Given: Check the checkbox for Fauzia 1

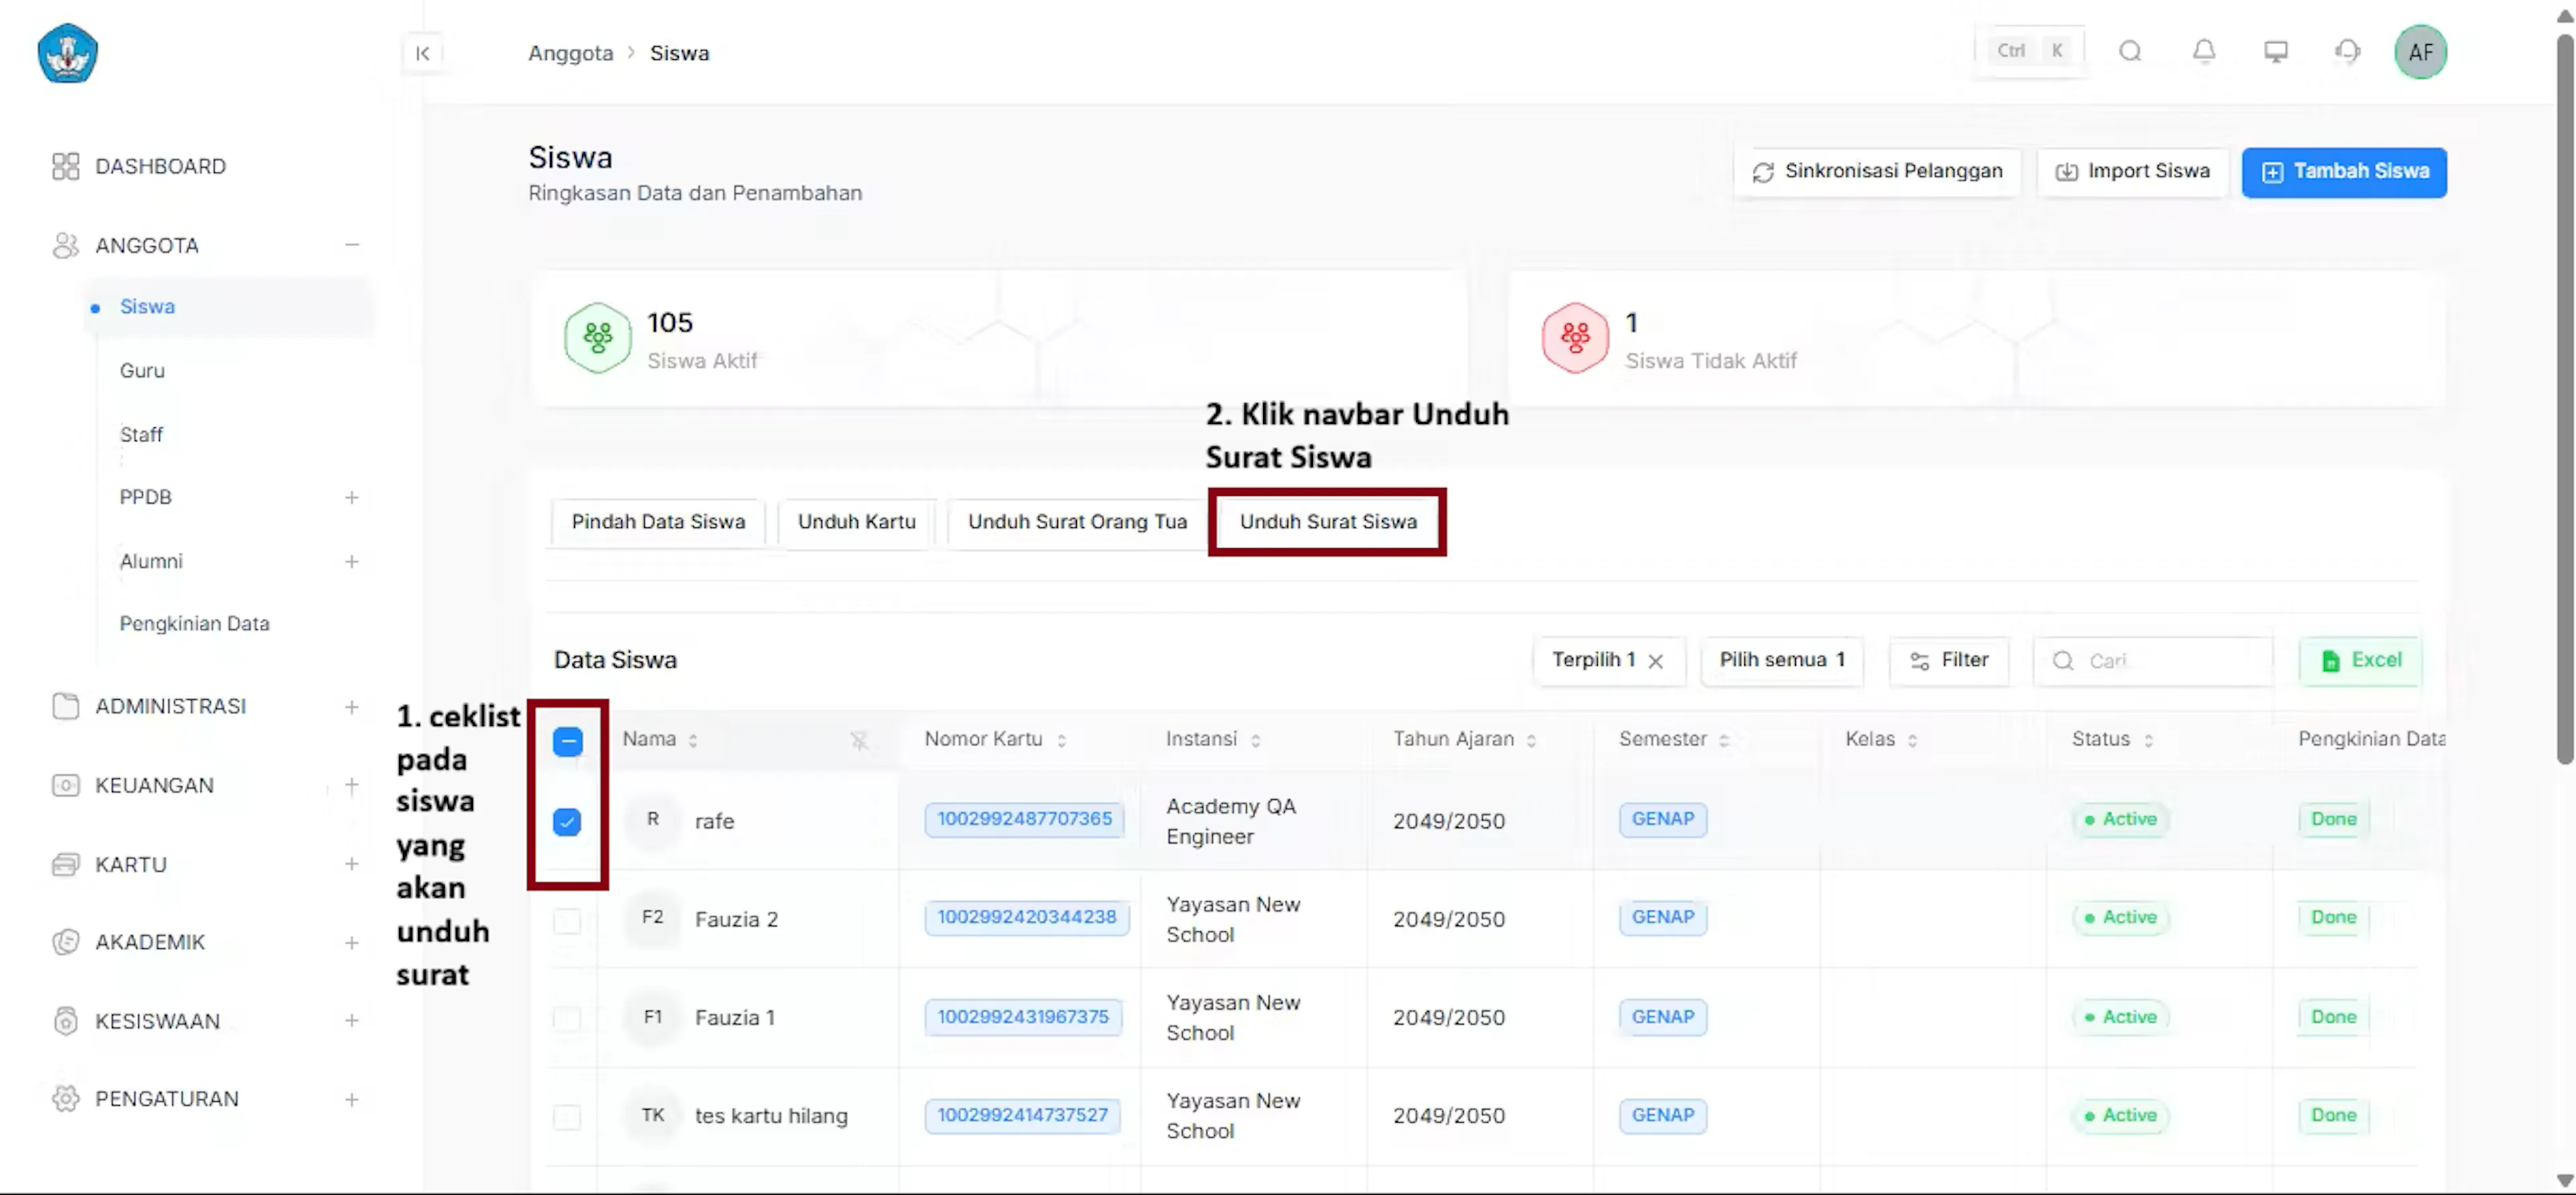Looking at the screenshot, I should pyautogui.click(x=567, y=1018).
